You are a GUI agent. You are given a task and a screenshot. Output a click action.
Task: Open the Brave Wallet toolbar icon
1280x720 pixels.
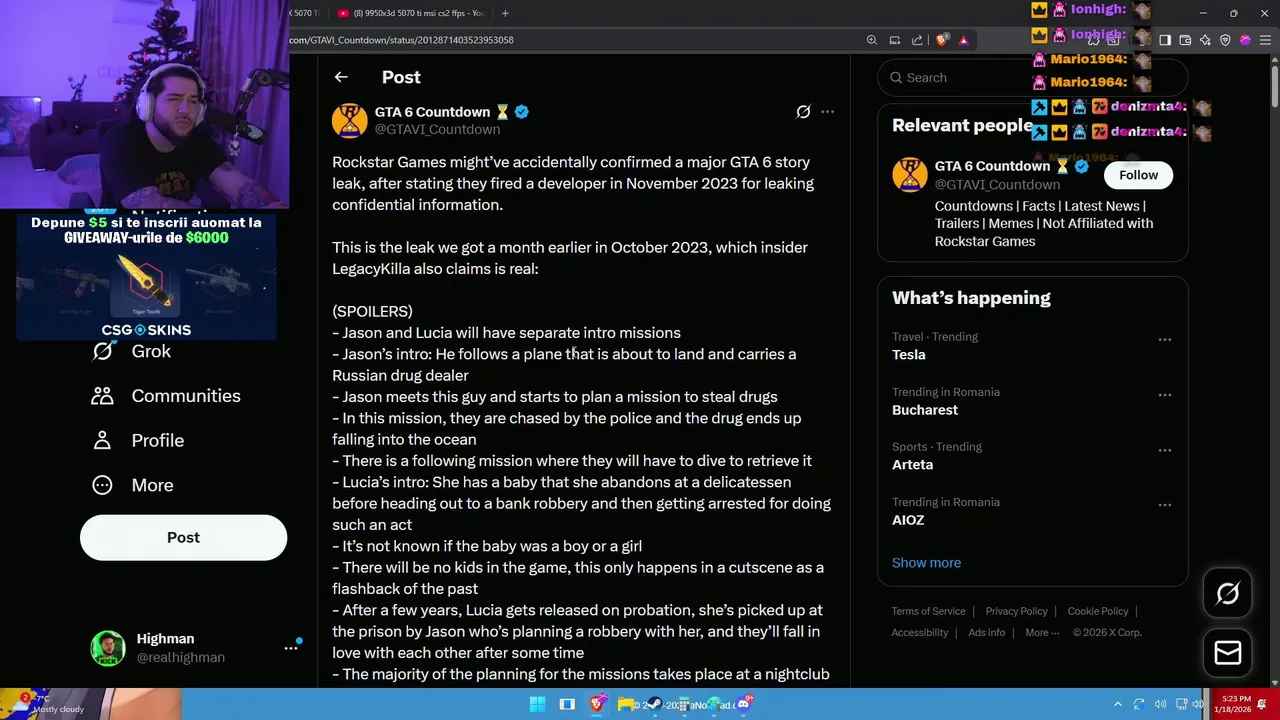1185,40
